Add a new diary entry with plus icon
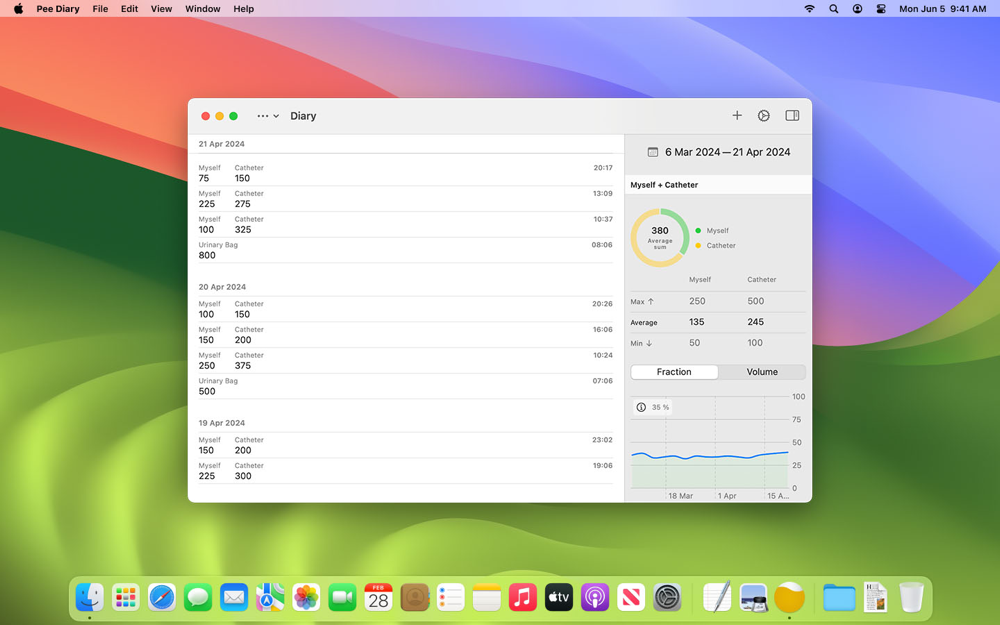Screen dimensions: 1000x625 pos(737,115)
